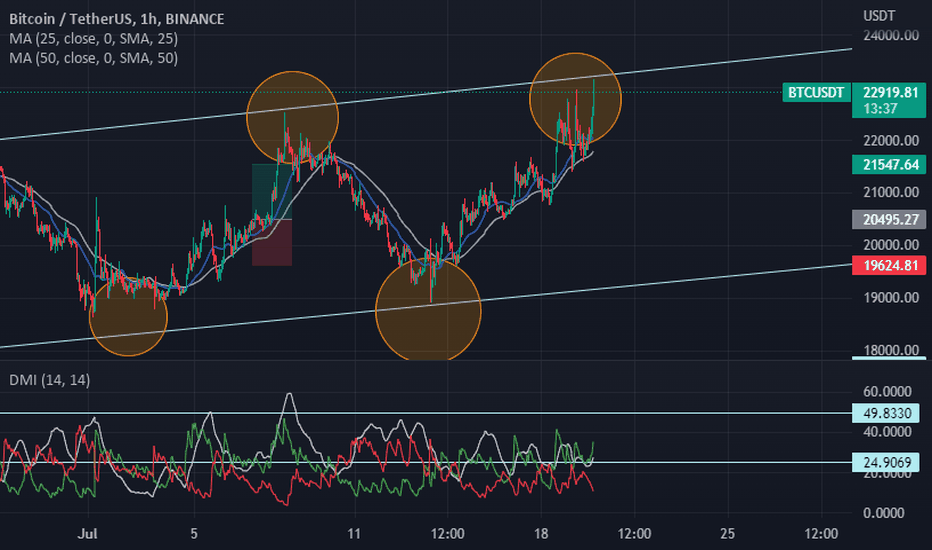Click the green 21547.64 price label
This screenshot has height=550, width=932.
coord(889,165)
